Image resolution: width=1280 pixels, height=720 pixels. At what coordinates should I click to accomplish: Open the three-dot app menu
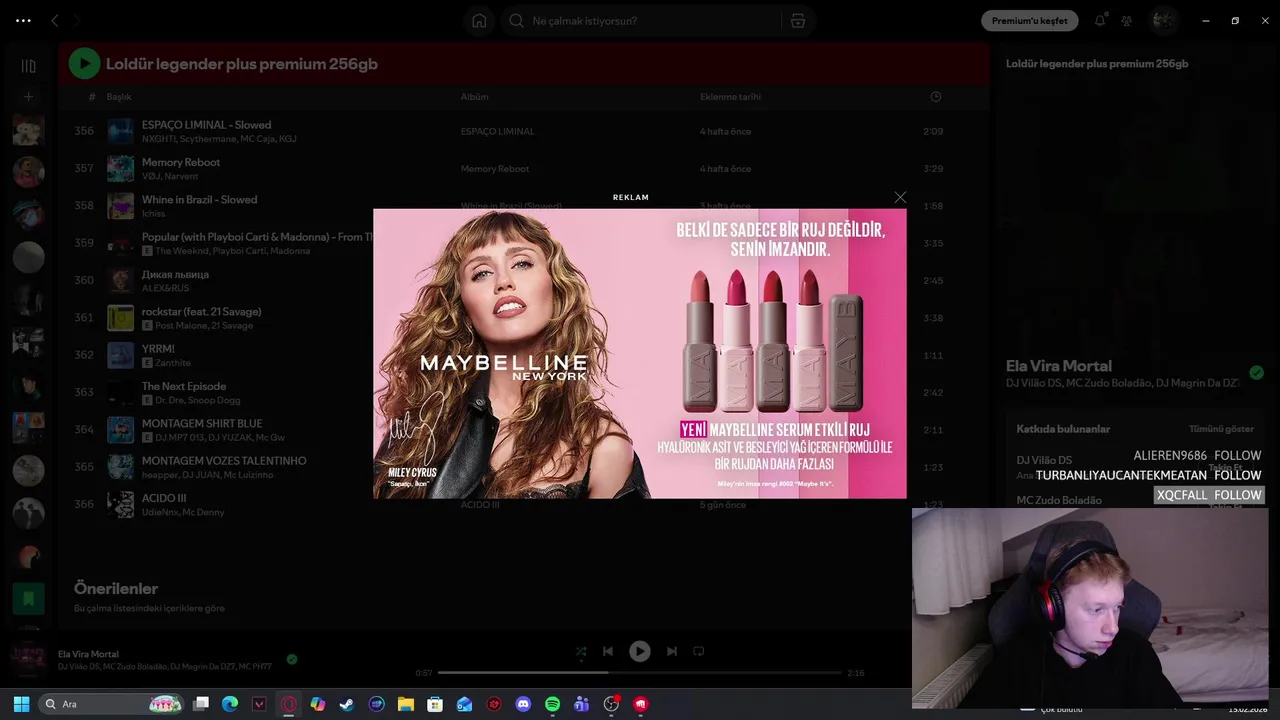pyautogui.click(x=23, y=20)
